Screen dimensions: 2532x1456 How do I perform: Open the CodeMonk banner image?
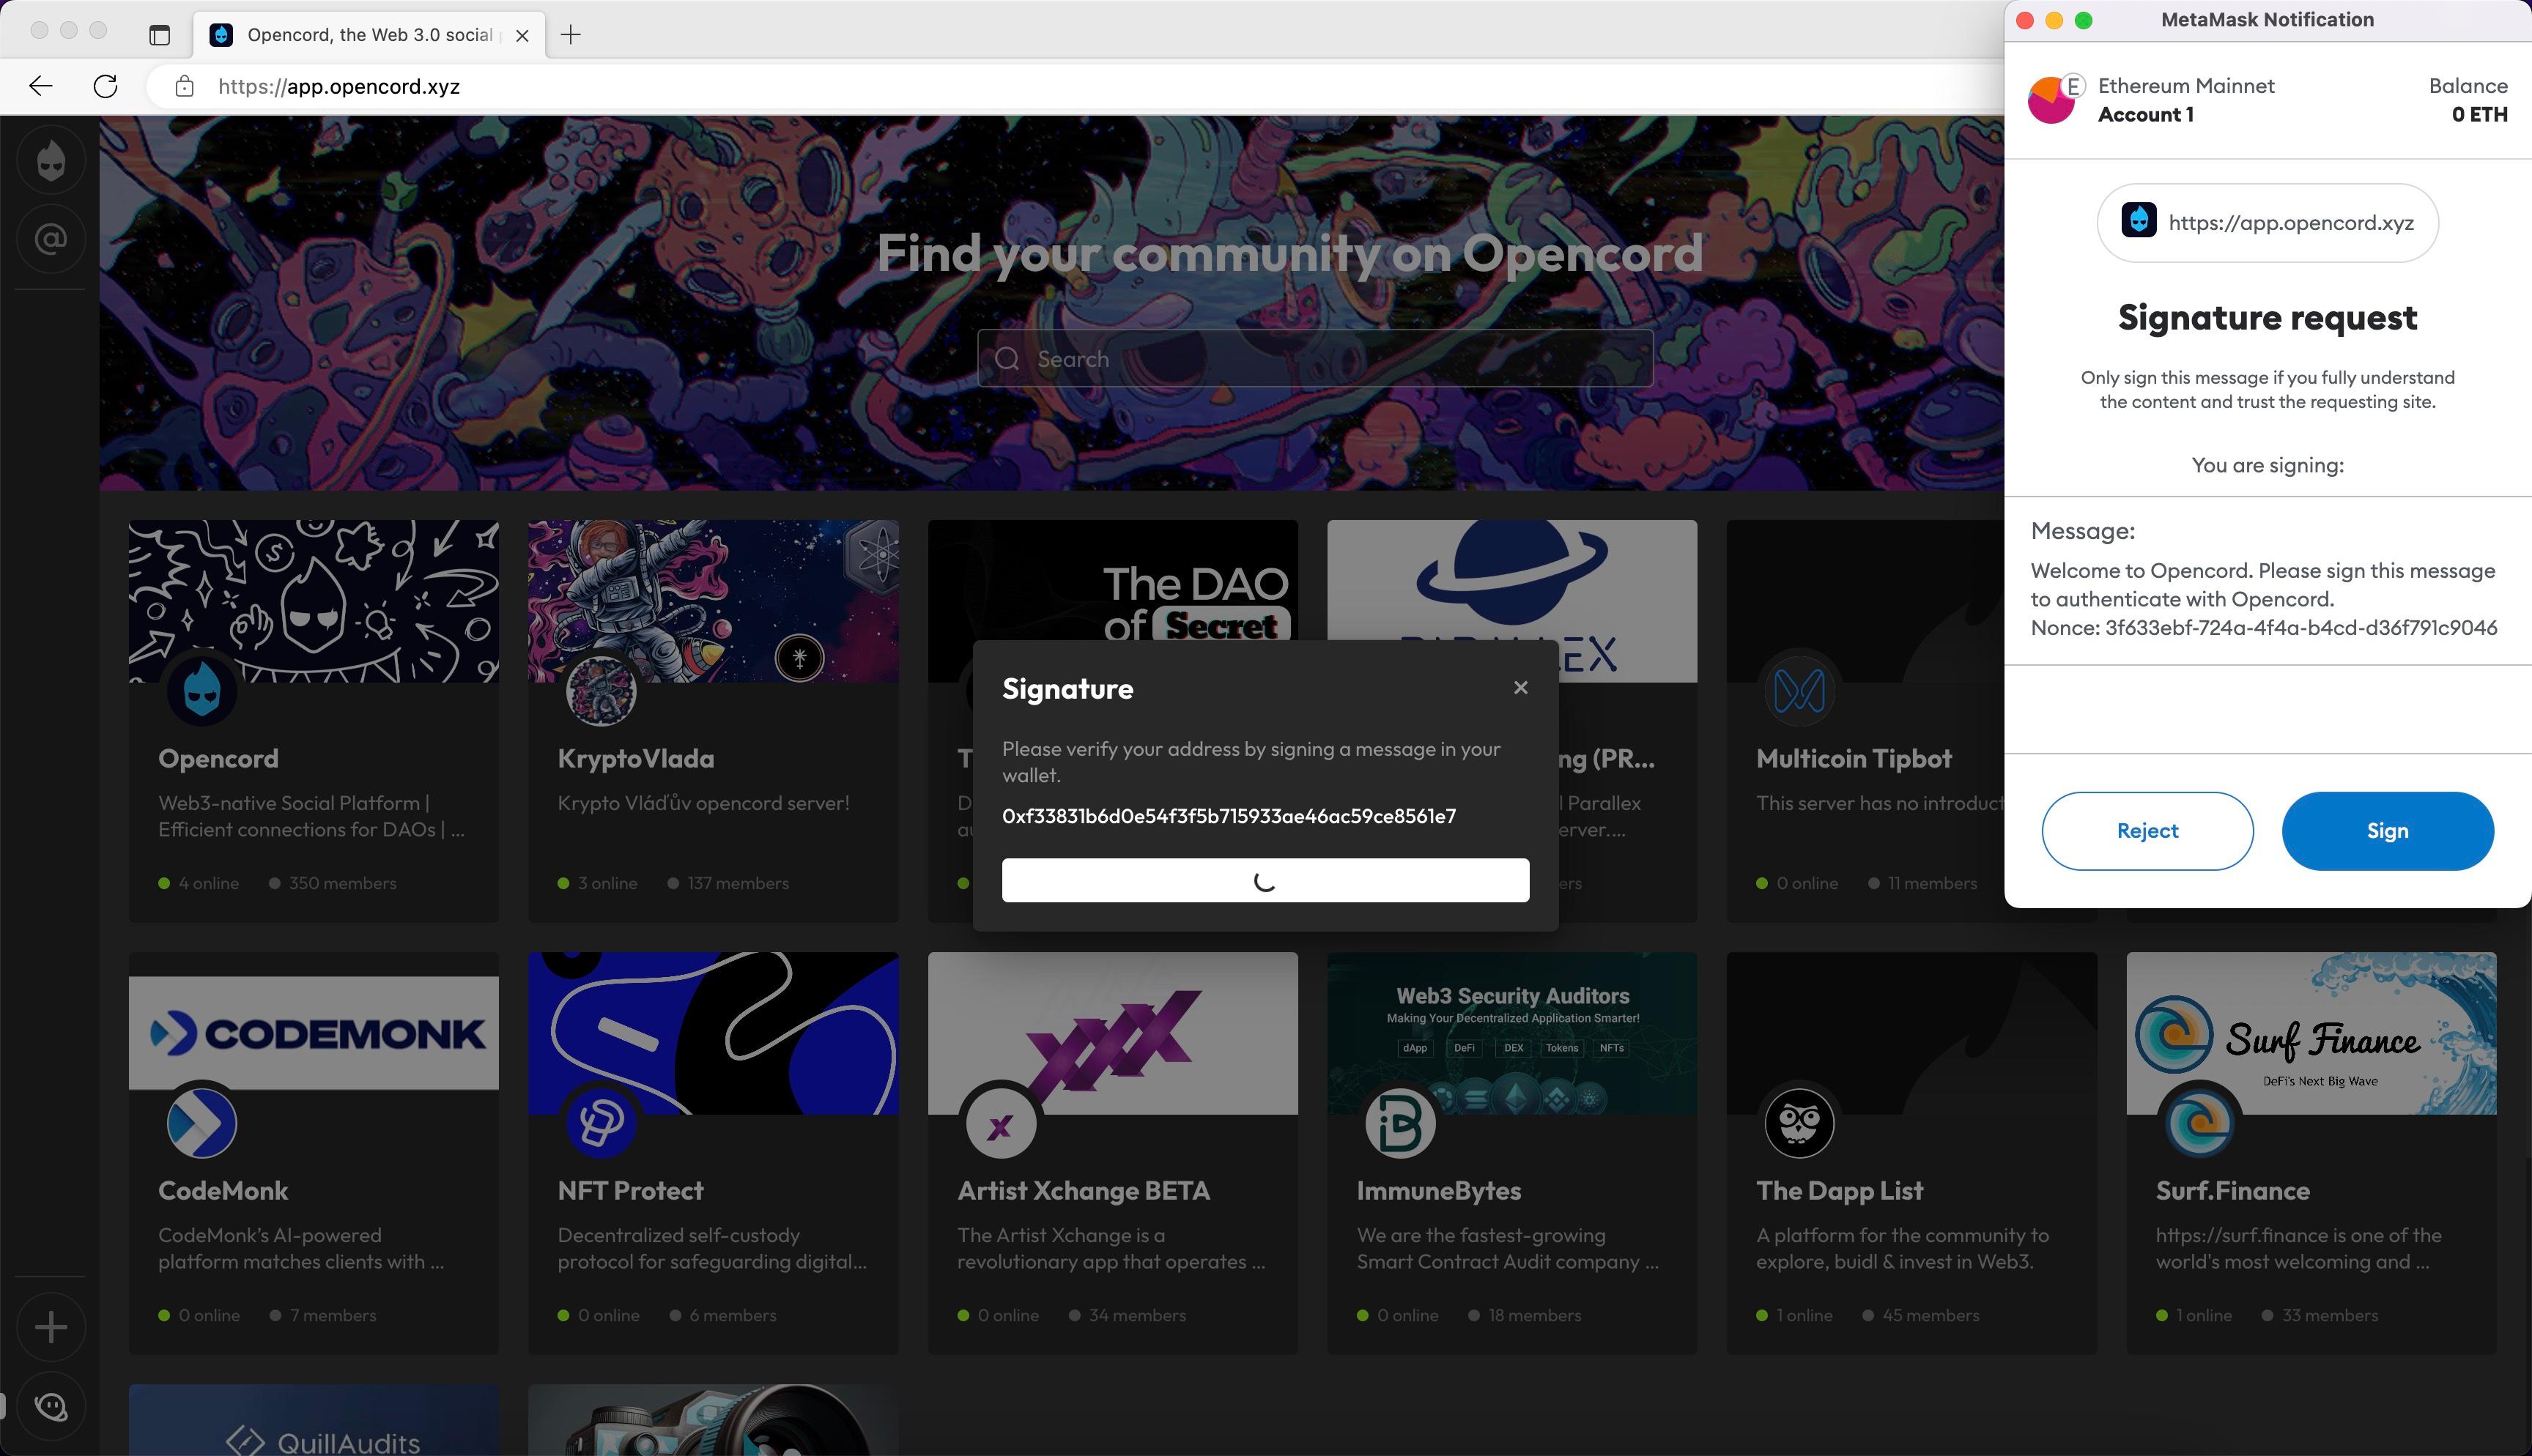[314, 1033]
